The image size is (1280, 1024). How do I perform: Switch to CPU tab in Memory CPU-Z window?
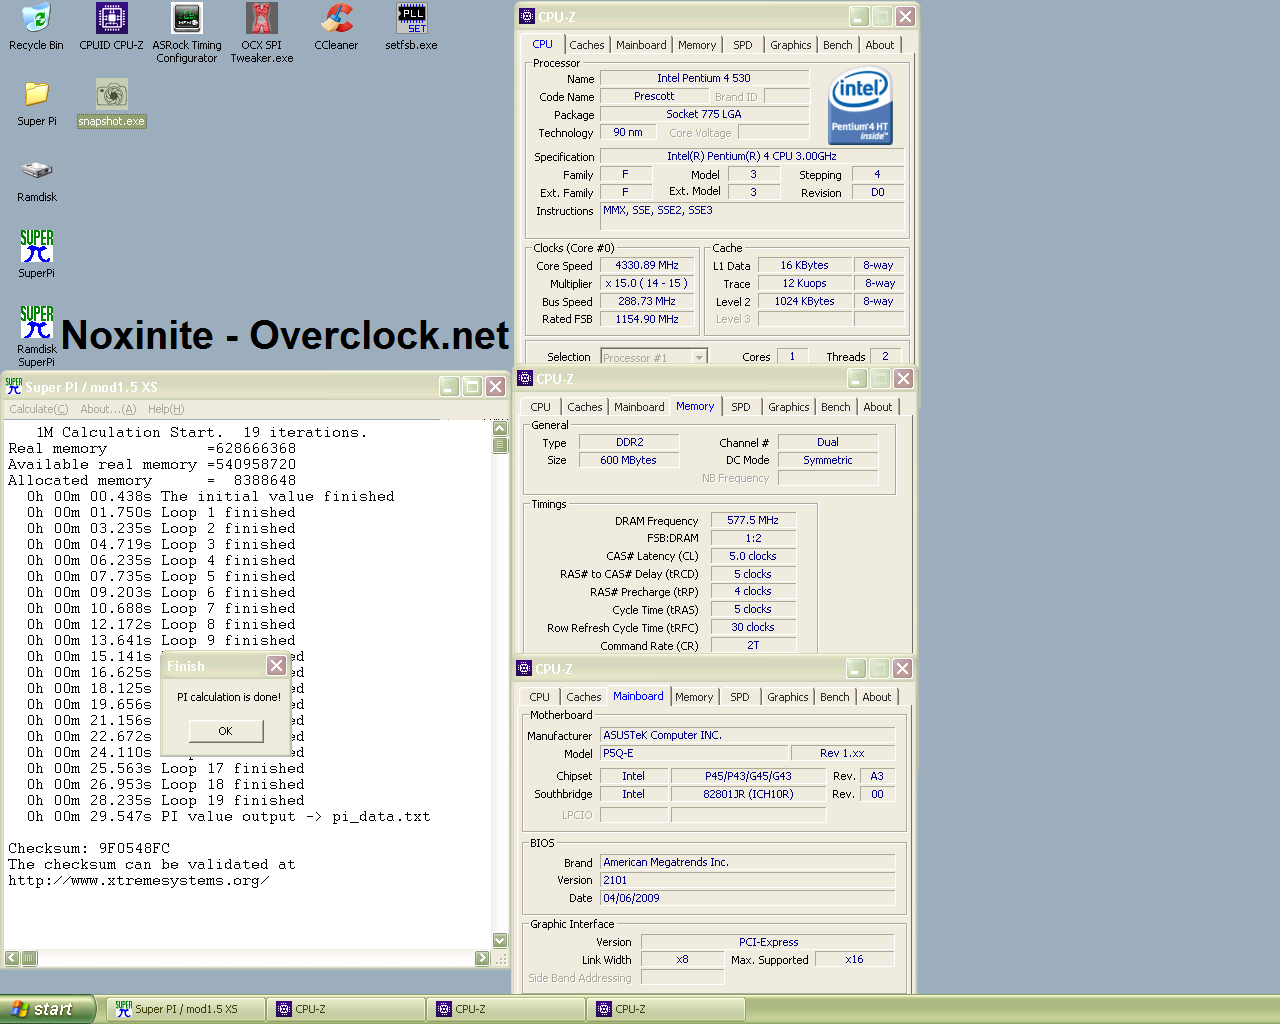tap(541, 407)
